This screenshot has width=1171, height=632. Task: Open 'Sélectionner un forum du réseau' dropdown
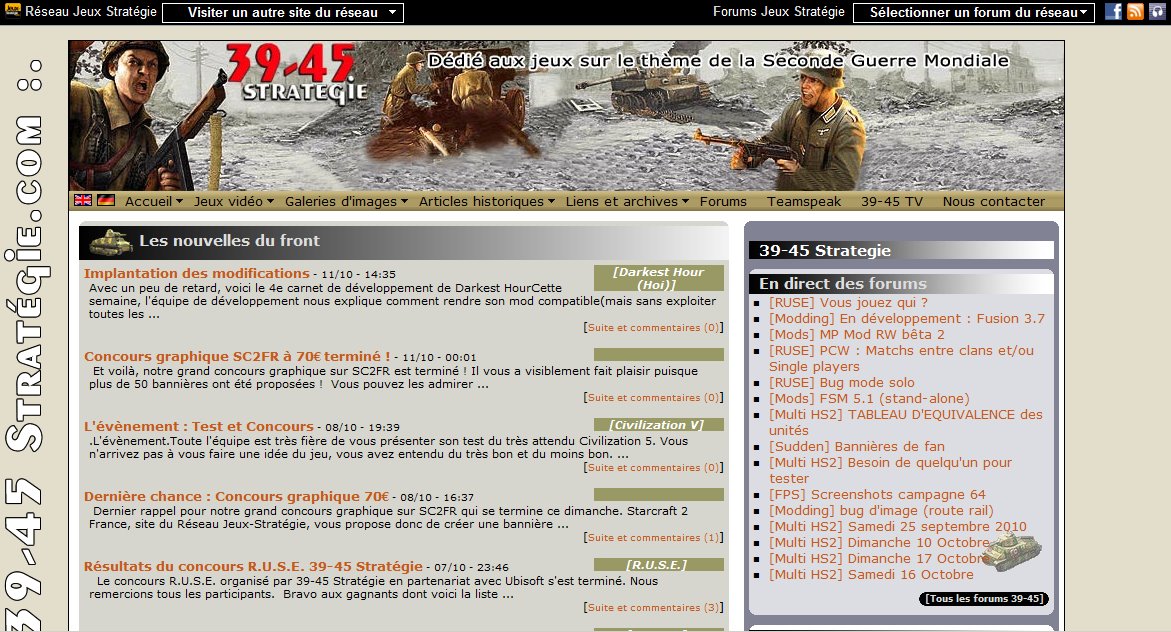pyautogui.click(x=973, y=13)
